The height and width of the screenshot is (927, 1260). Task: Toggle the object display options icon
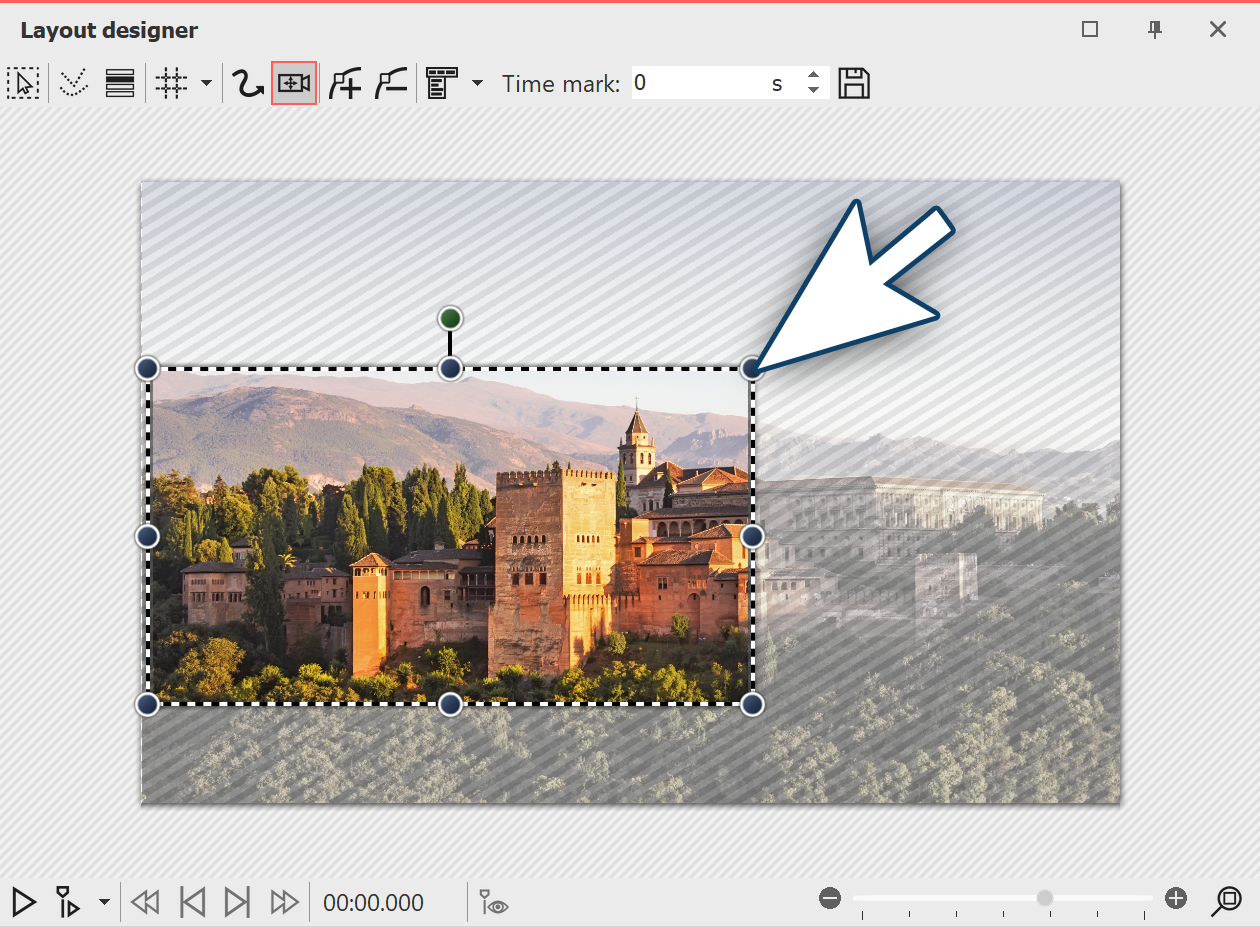pos(443,83)
